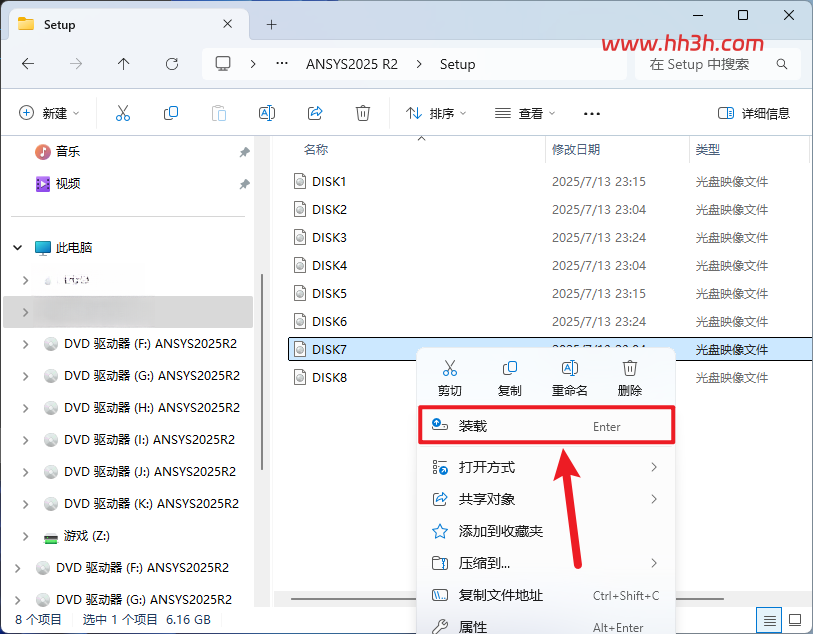Open the 查看 view dropdown
The height and width of the screenshot is (634, 813).
(525, 113)
